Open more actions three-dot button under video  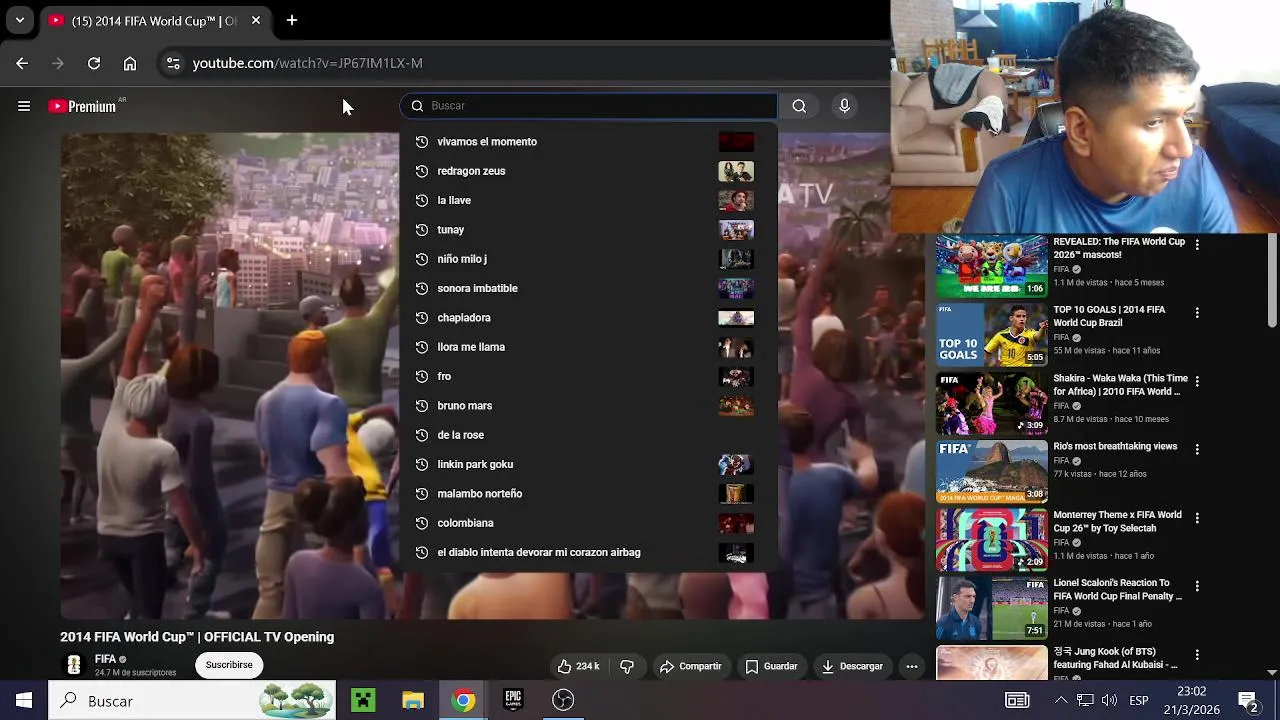912,666
